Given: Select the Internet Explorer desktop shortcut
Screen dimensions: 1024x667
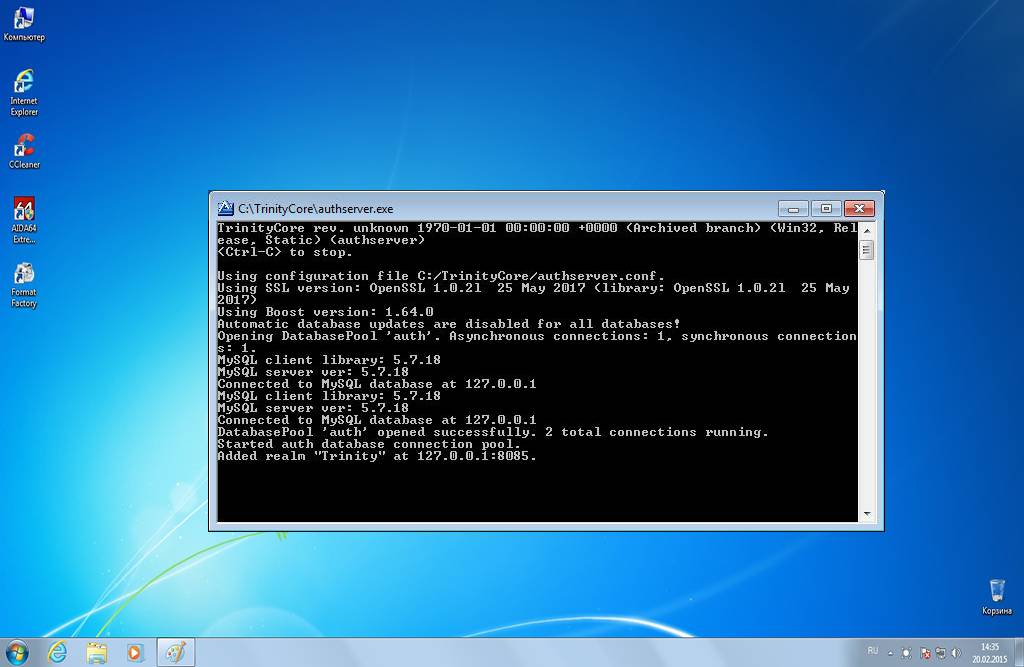Looking at the screenshot, I should point(24,84).
